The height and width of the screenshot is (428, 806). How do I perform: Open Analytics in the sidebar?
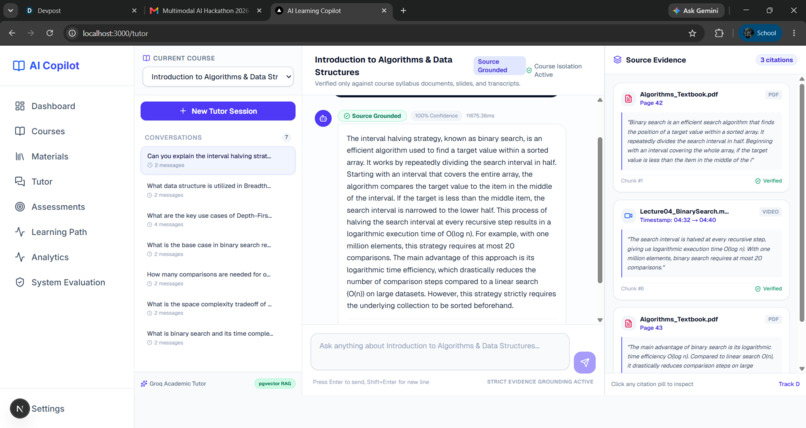click(x=42, y=257)
